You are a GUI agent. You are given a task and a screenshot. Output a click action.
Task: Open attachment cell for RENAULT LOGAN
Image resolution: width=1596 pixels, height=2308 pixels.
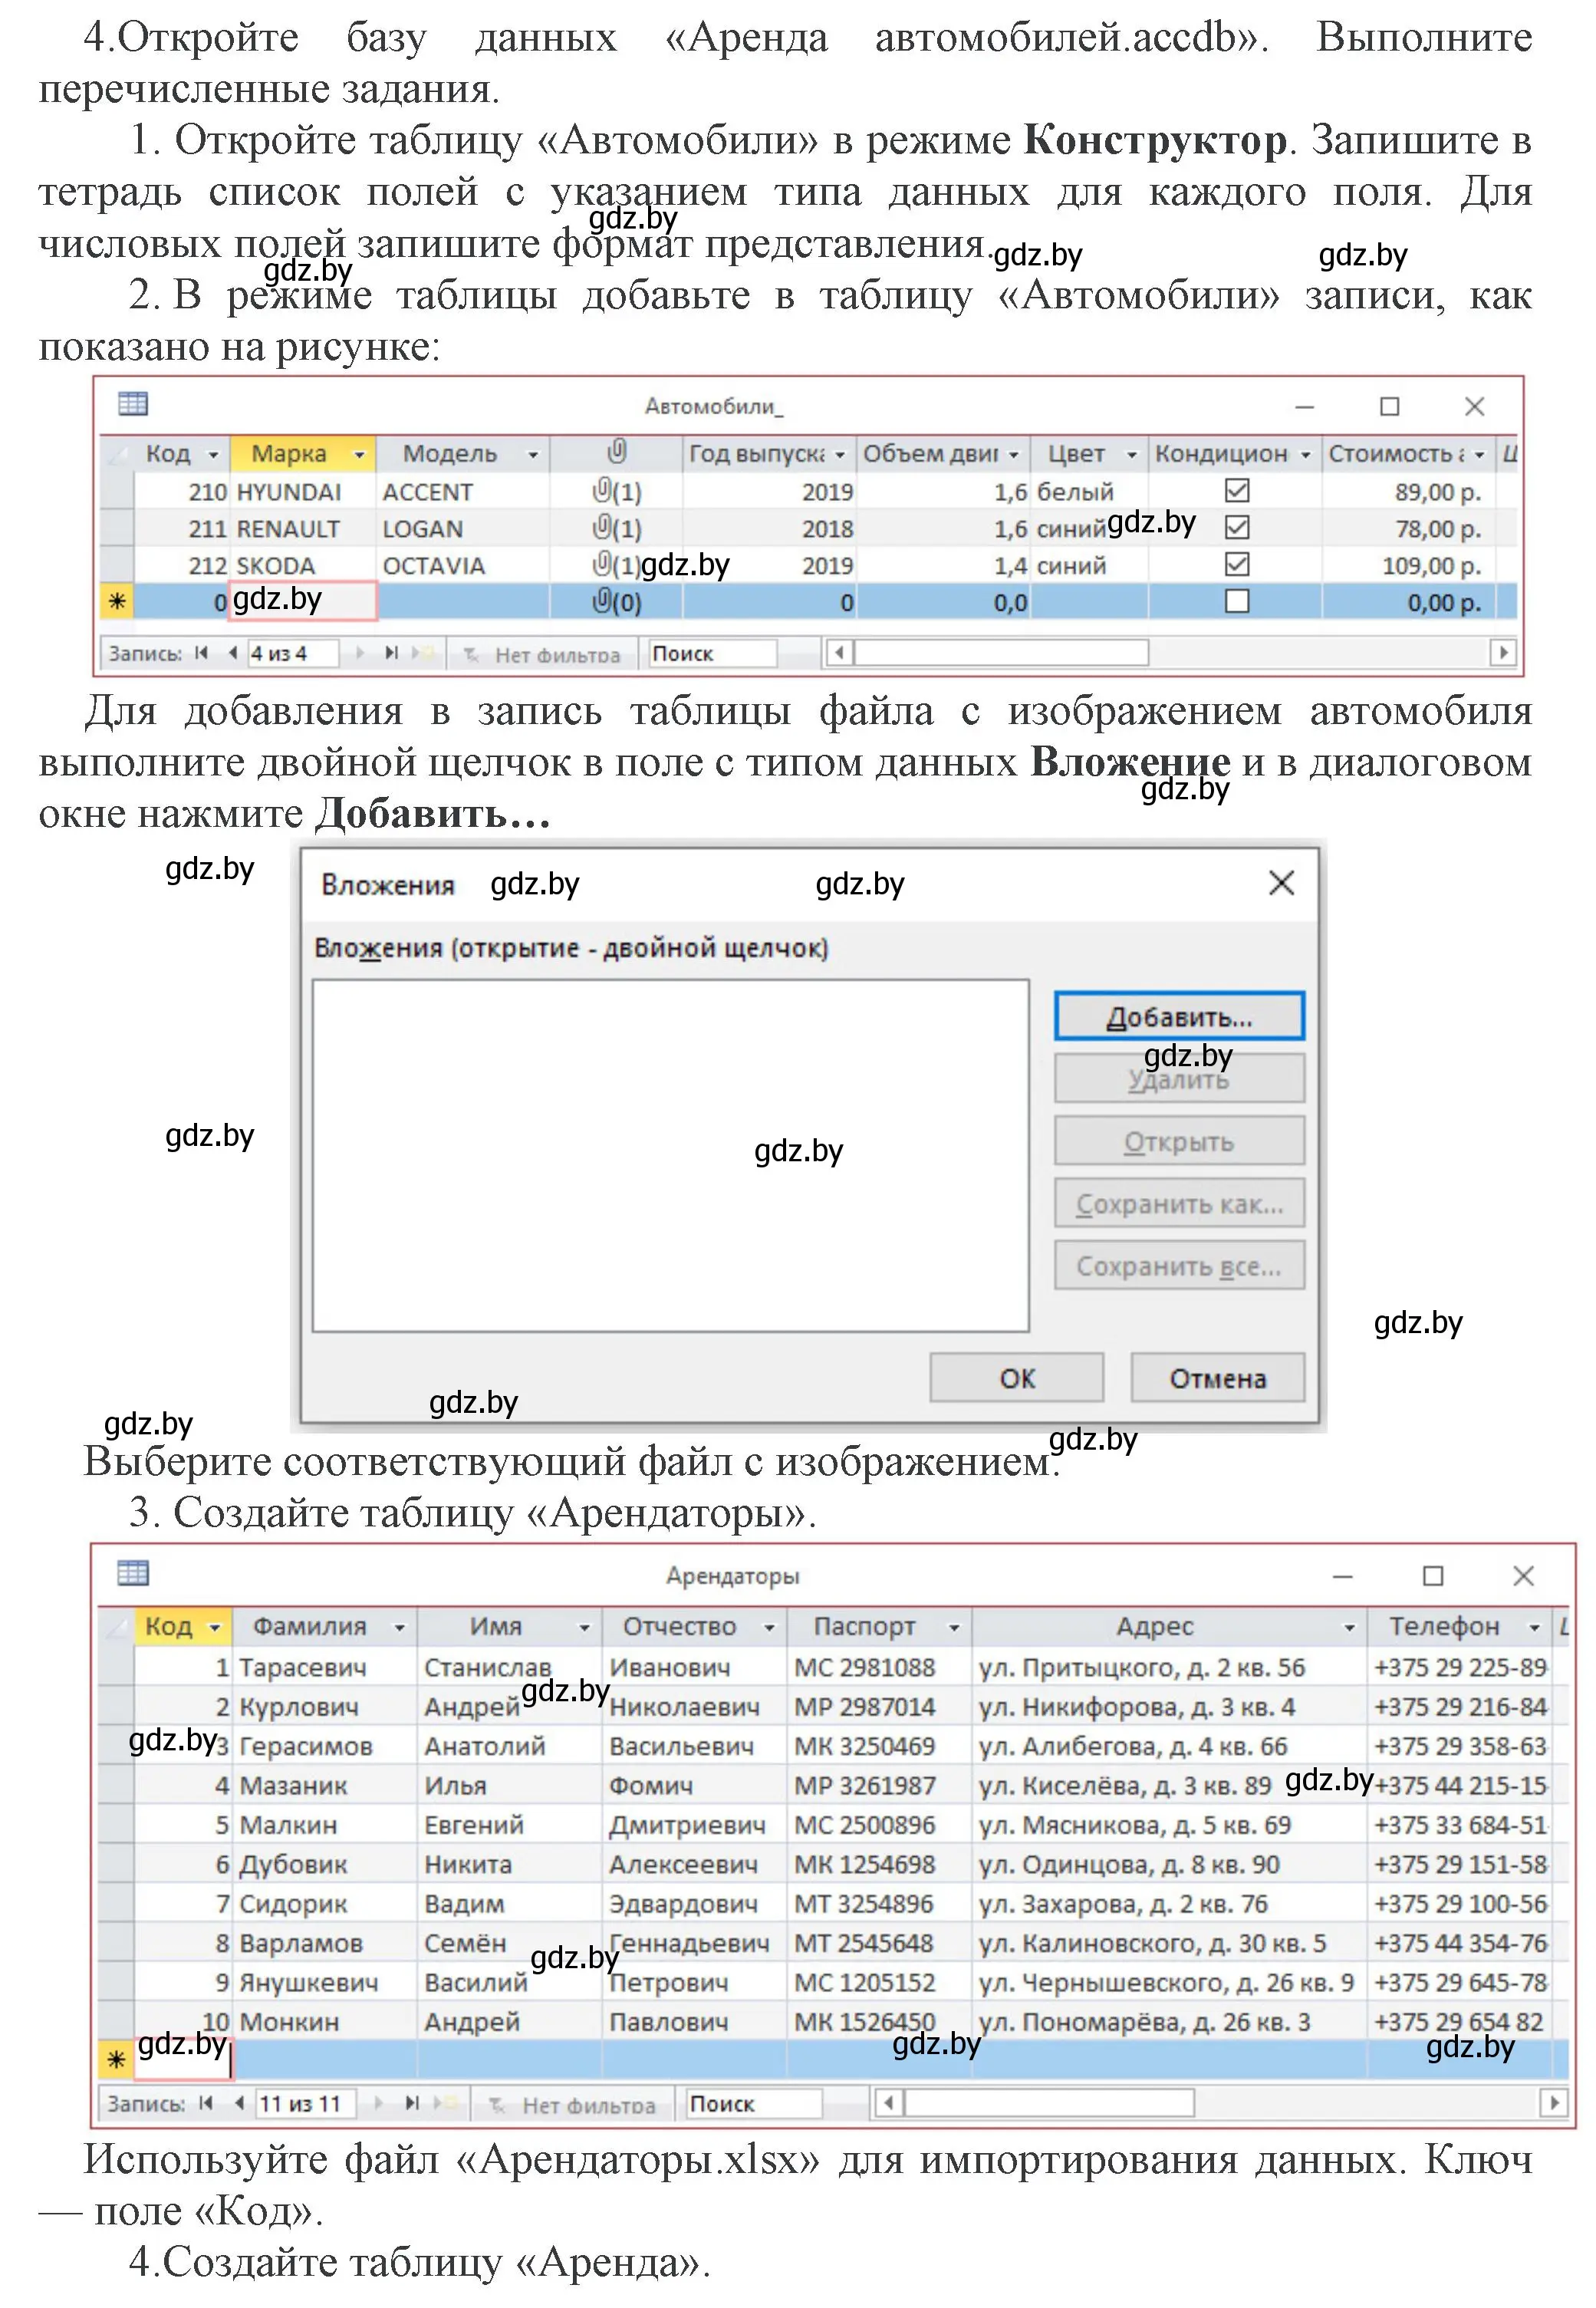(x=616, y=528)
